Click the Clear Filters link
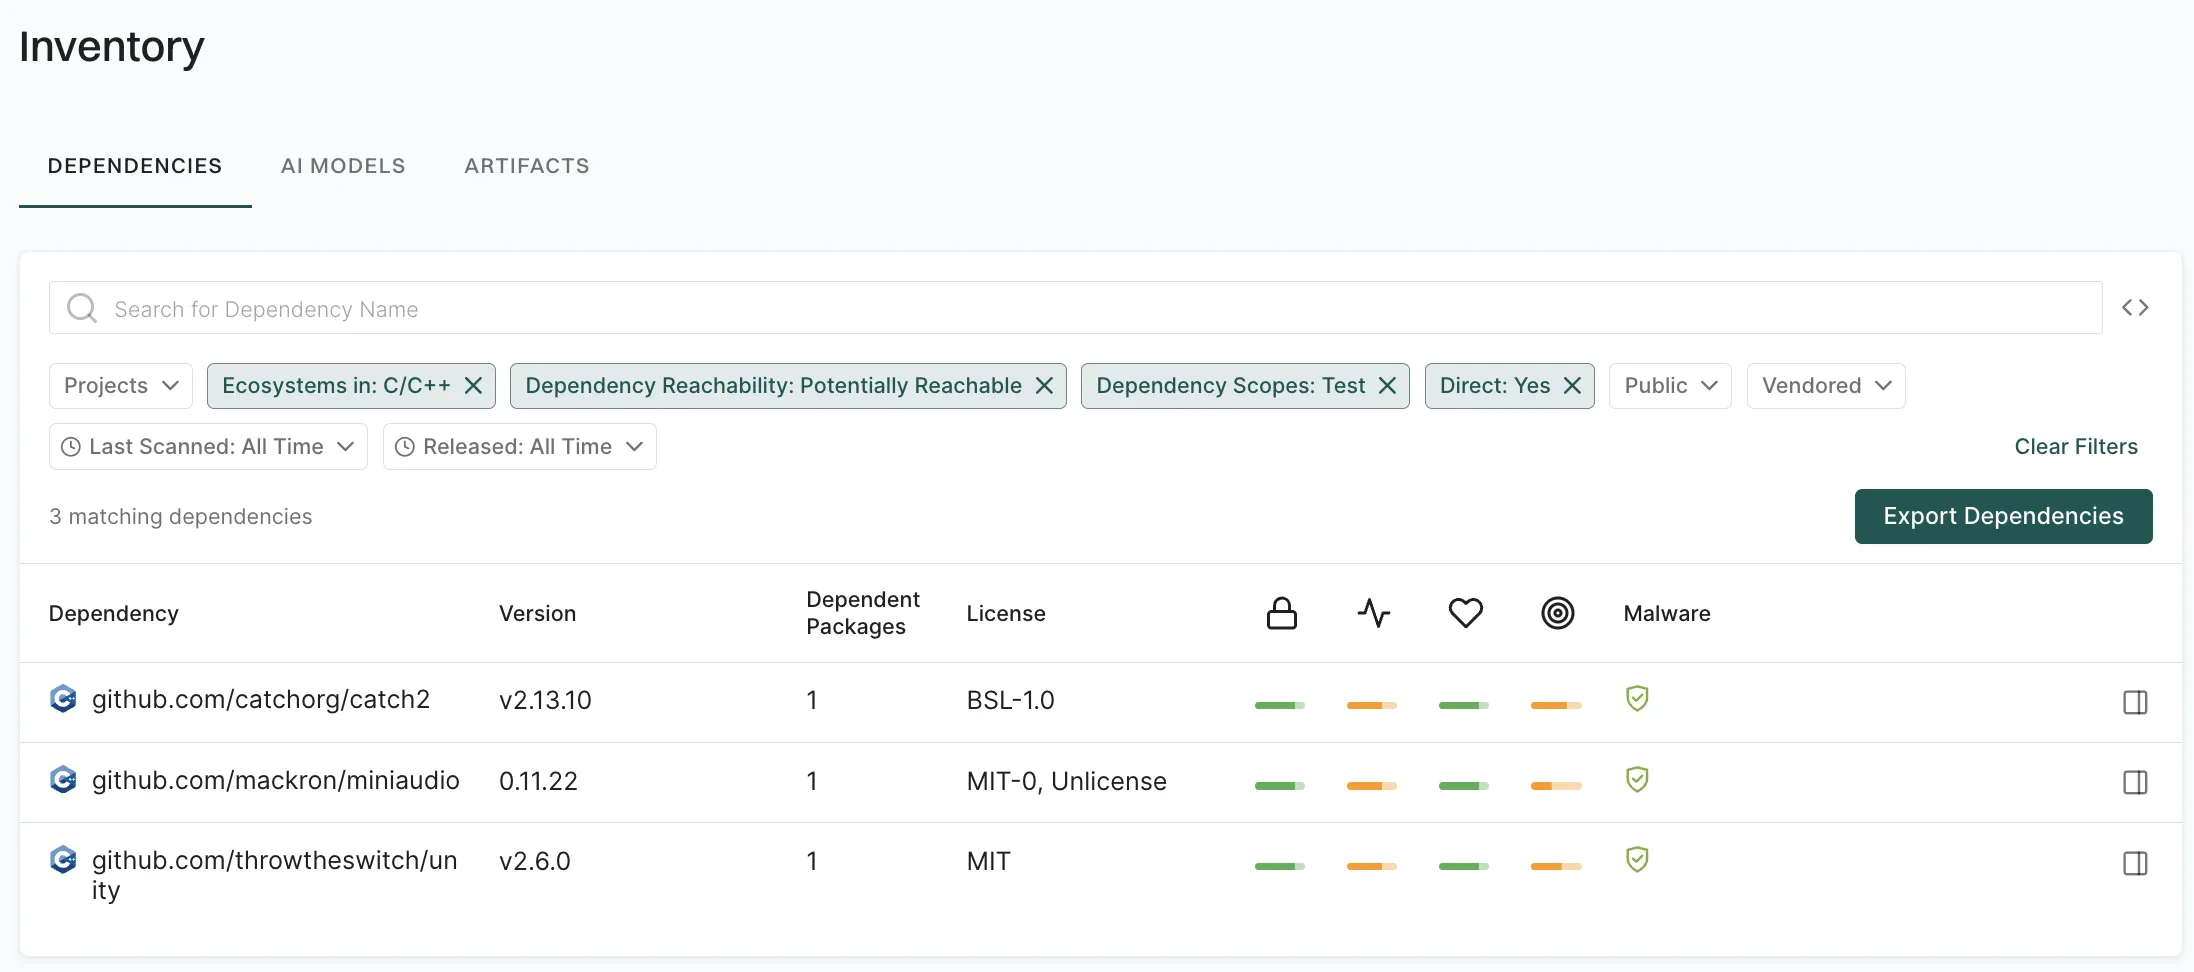Viewport: 2194px width, 972px height. click(2076, 446)
